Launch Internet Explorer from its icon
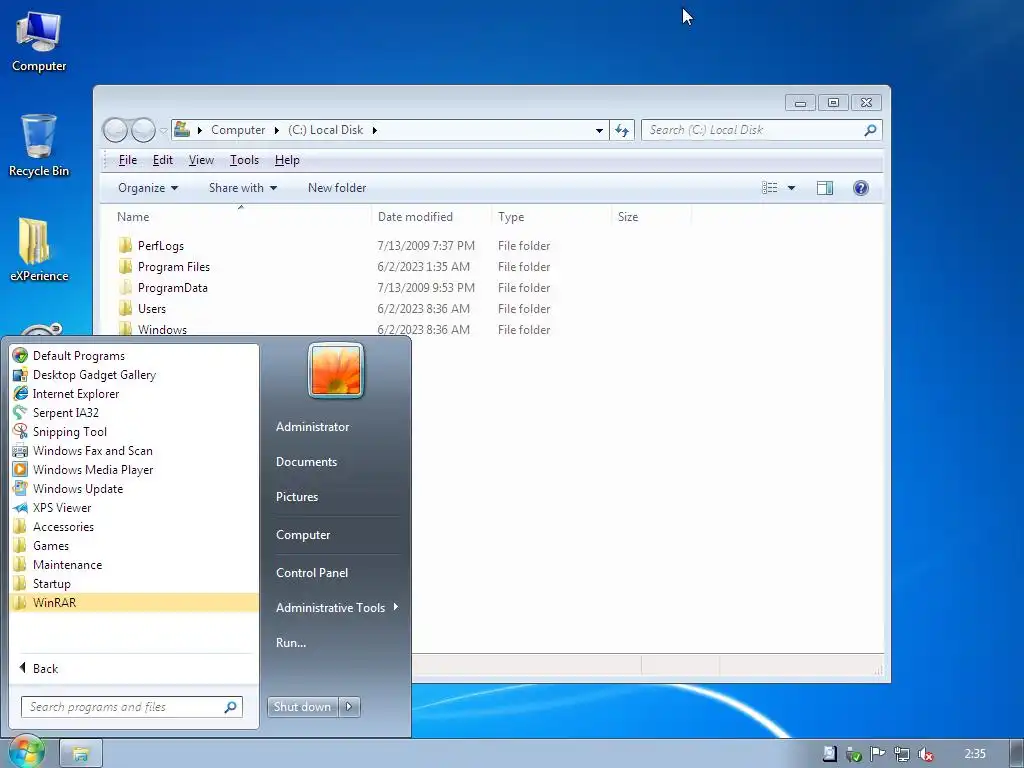Image resolution: width=1024 pixels, height=768 pixels. [x=20, y=394]
